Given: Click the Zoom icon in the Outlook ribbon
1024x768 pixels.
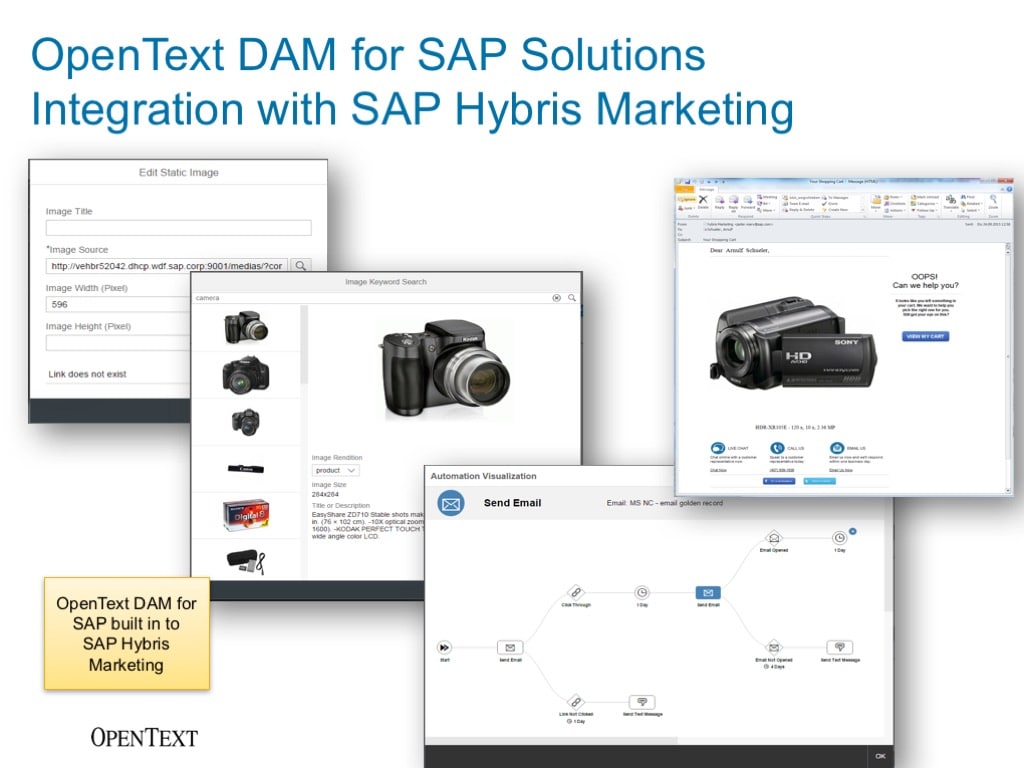Looking at the screenshot, I should point(991,199).
